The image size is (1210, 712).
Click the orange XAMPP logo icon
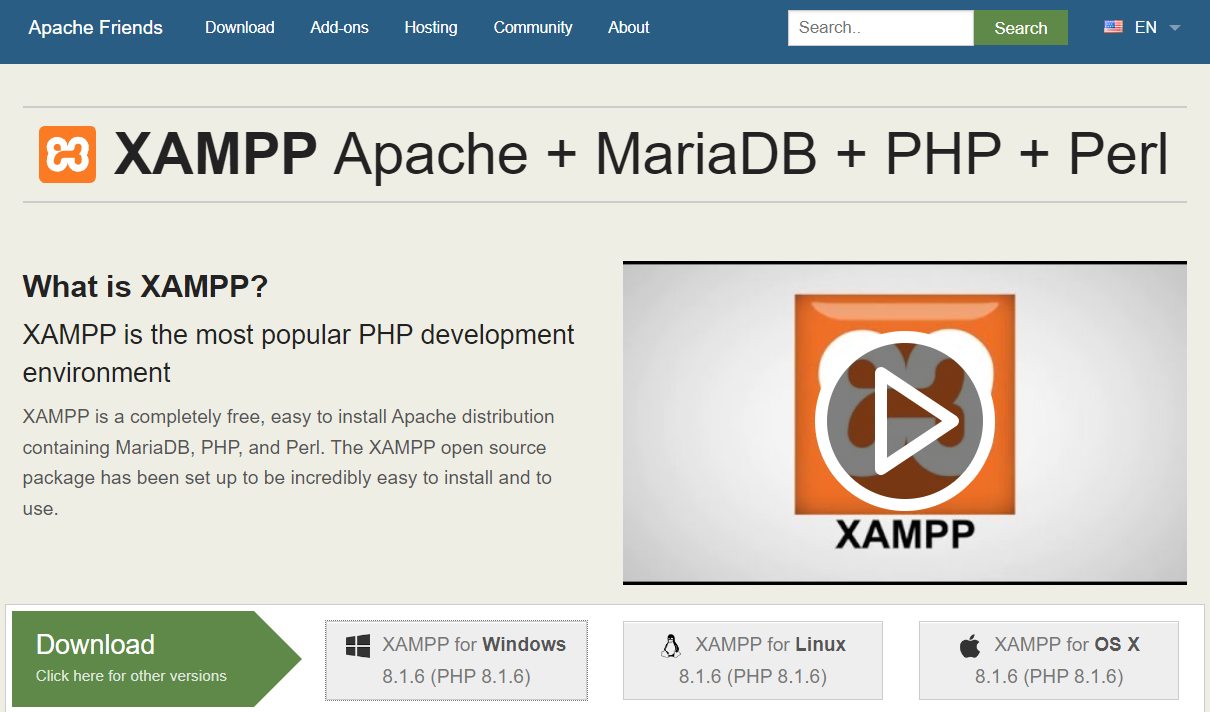pos(67,155)
